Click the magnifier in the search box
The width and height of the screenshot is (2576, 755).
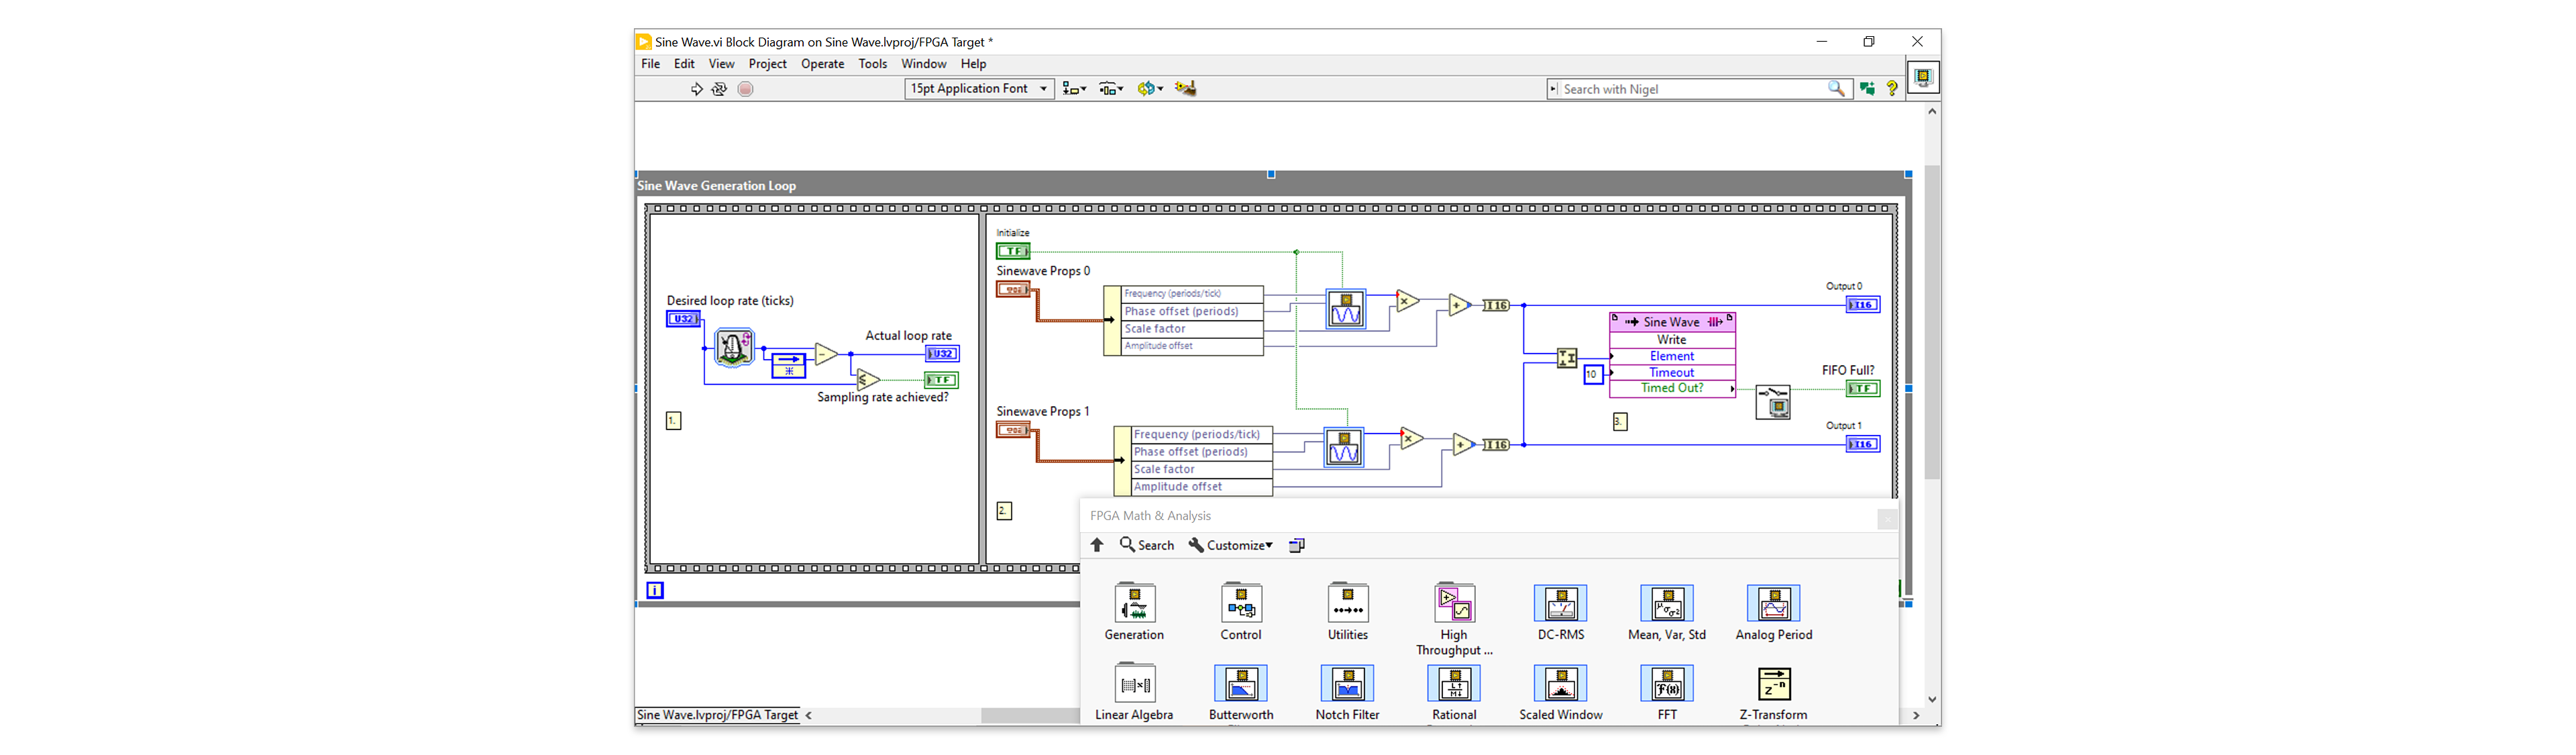click(x=1836, y=89)
